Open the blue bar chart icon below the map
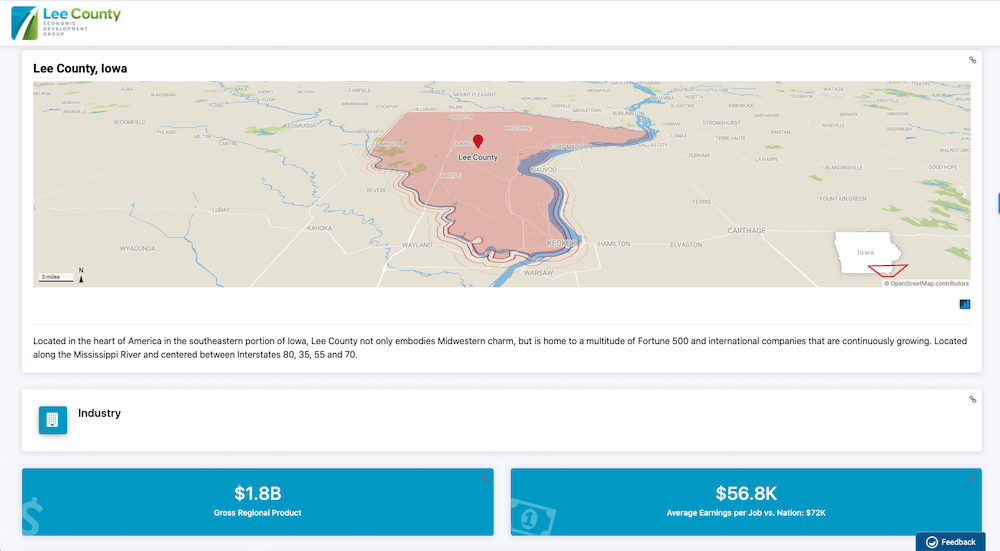 (965, 304)
